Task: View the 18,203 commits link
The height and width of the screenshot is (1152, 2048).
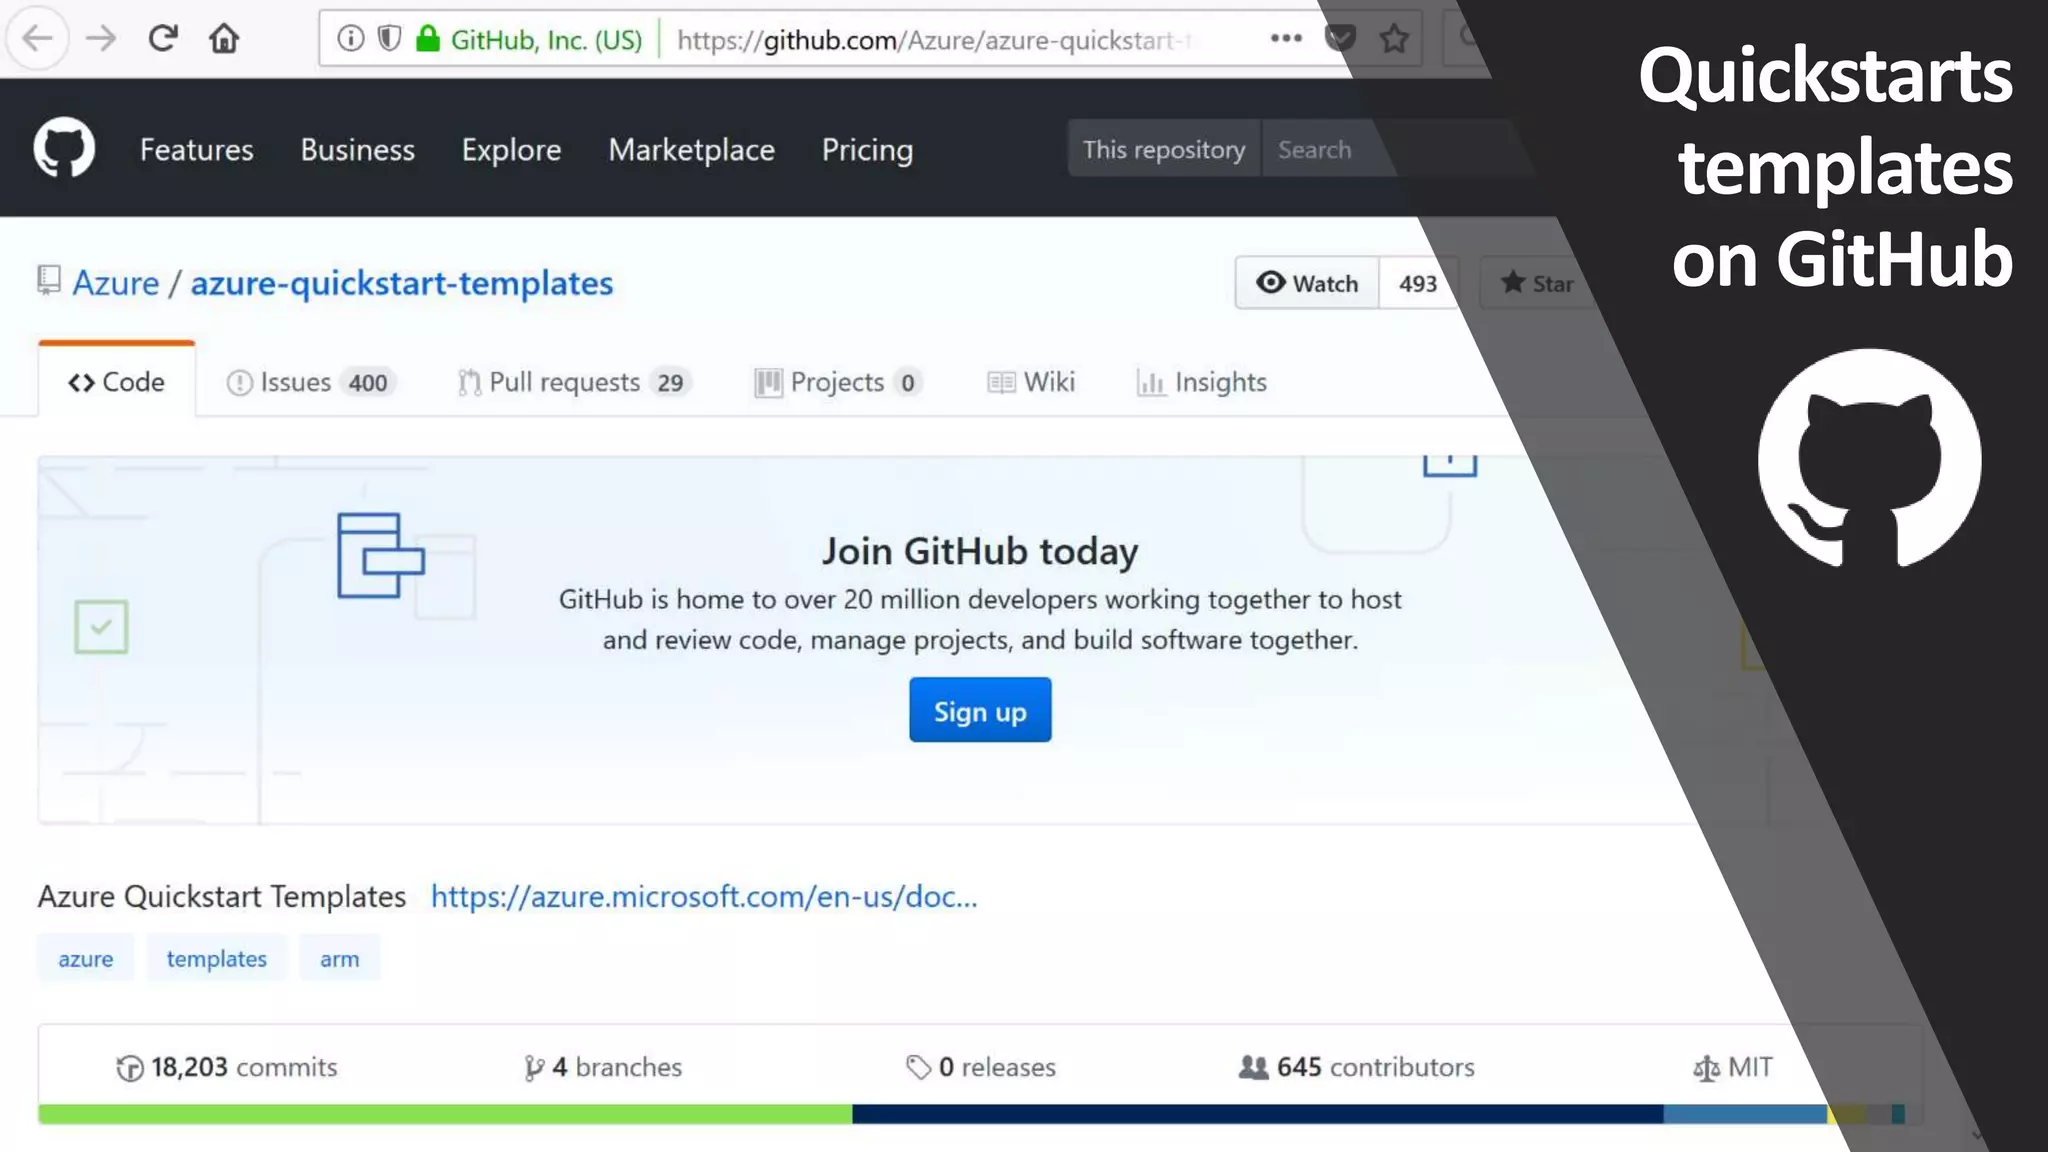Action: point(227,1068)
